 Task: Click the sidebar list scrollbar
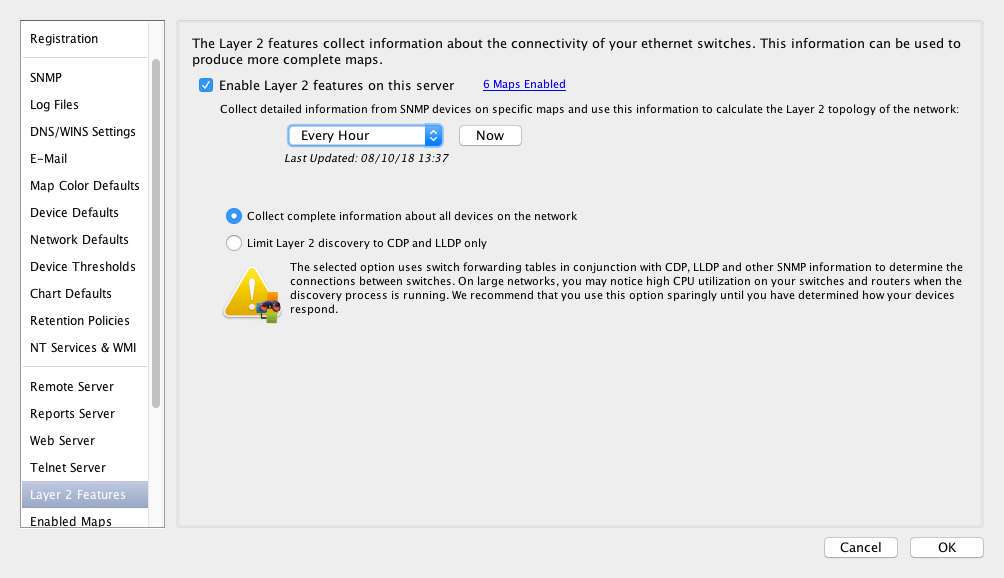pos(156,230)
